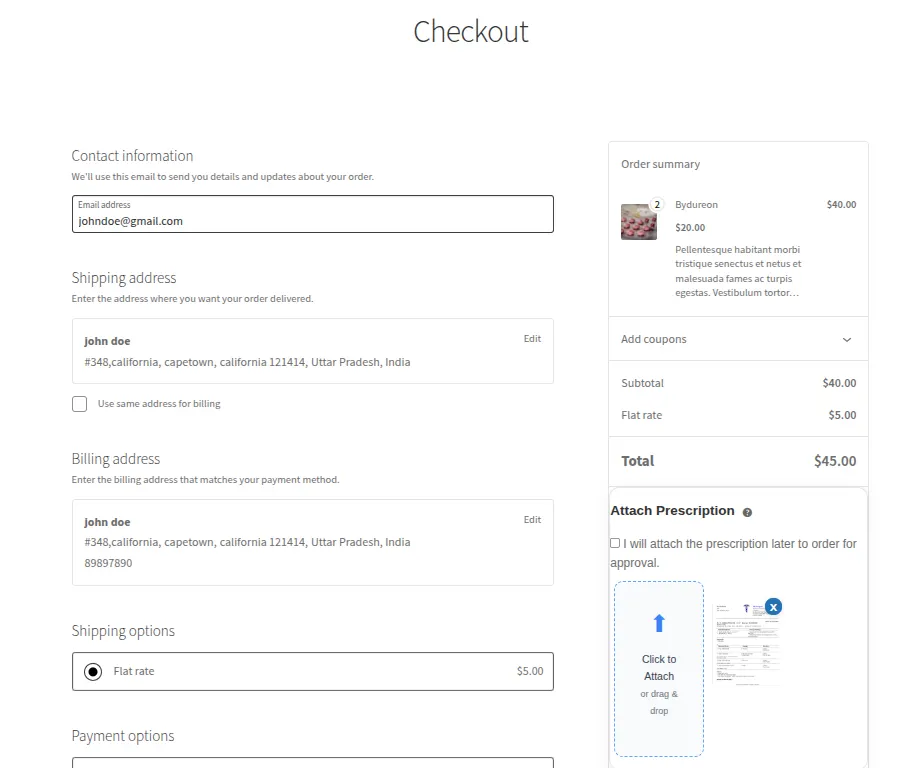
Task: Expand the Add coupons section
Action: pos(653,339)
